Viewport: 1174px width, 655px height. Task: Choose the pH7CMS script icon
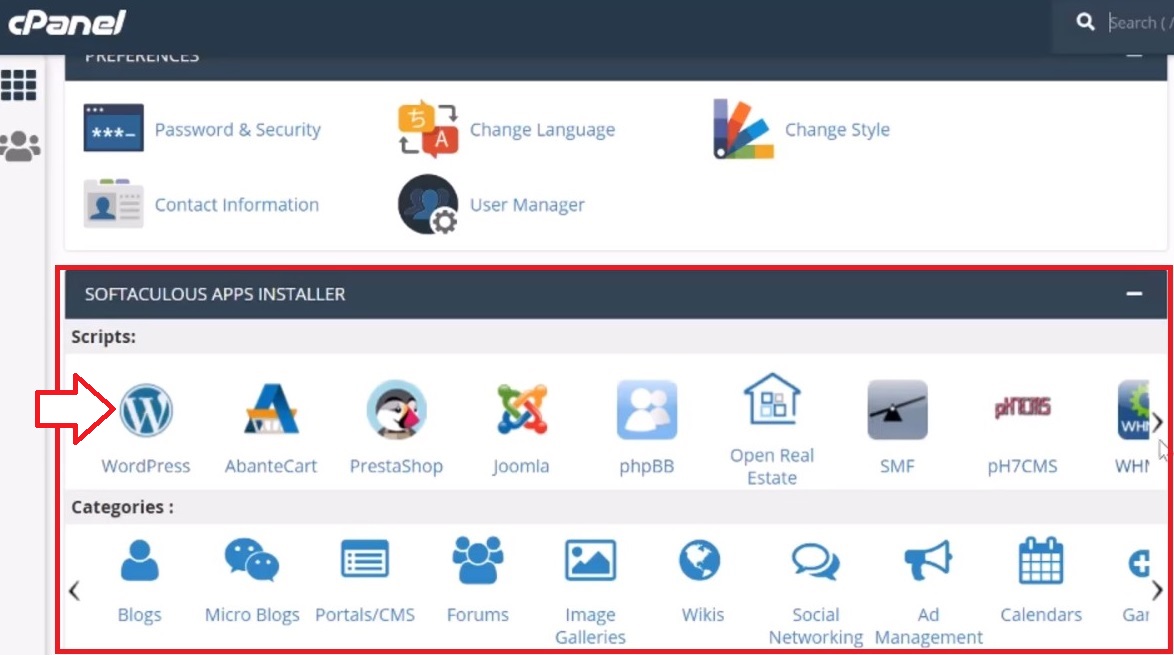[1023, 408]
